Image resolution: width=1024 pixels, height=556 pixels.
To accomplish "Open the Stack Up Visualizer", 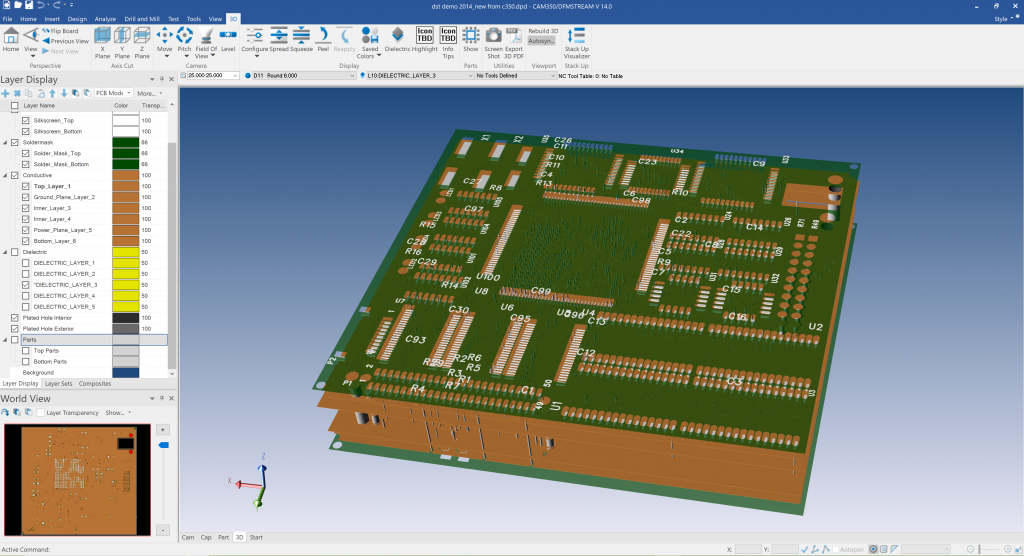I will tap(577, 42).
